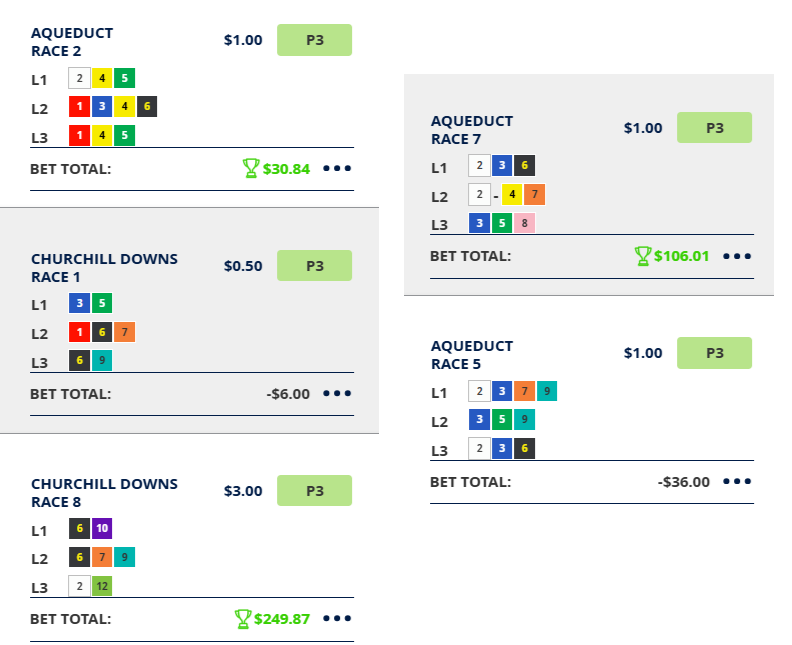Open three-dot menu for Aqueduct Race 7

(x=737, y=256)
